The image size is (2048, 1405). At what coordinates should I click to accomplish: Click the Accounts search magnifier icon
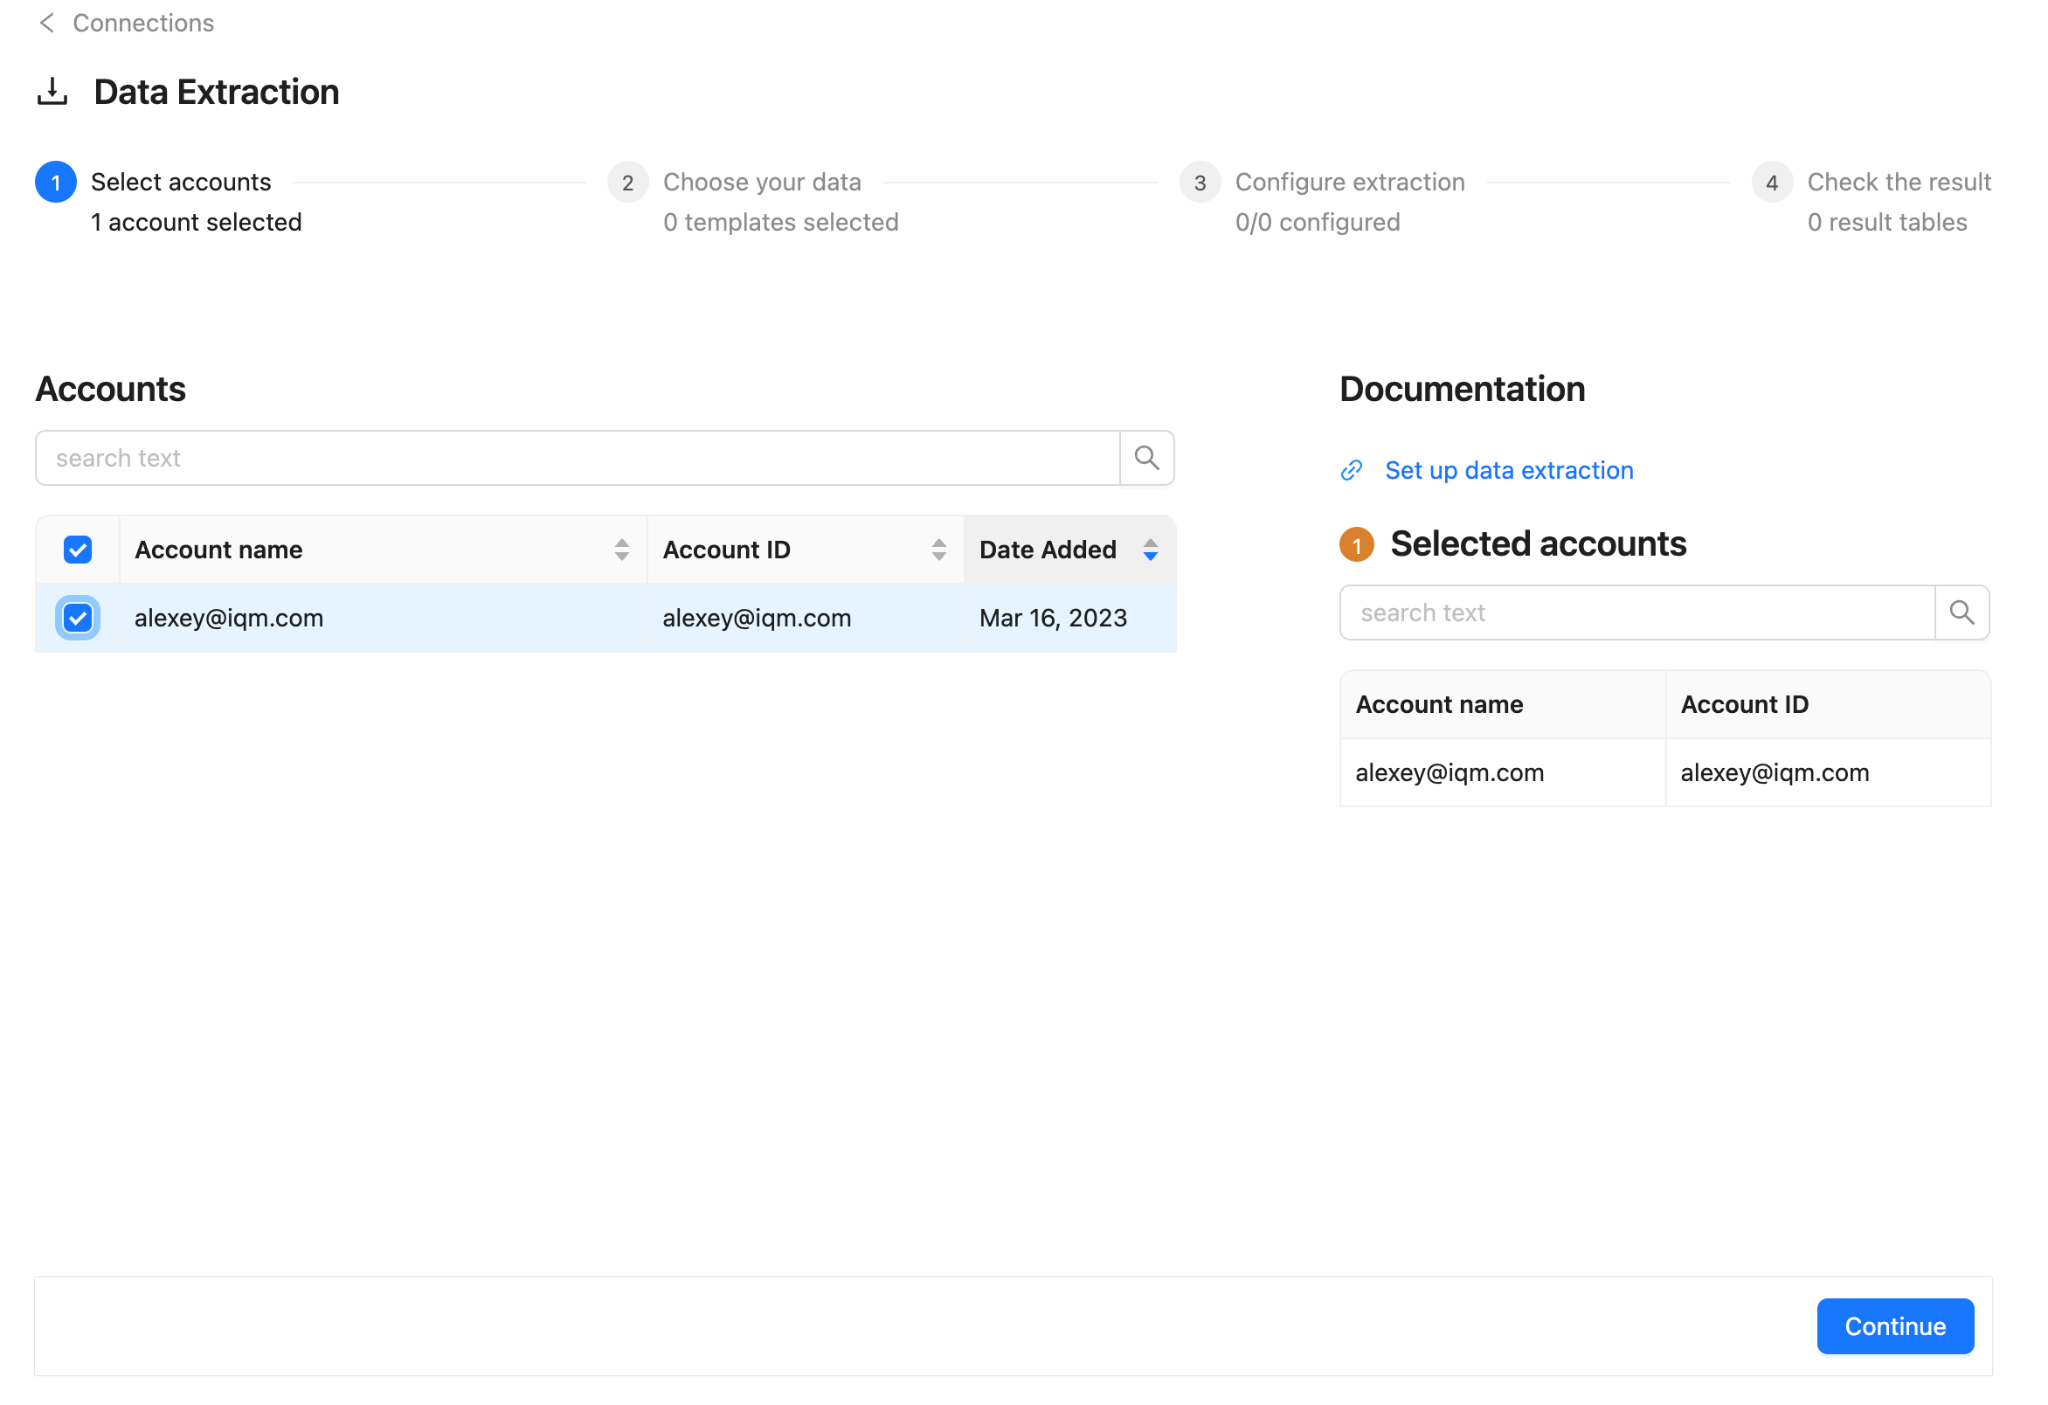(x=1146, y=458)
